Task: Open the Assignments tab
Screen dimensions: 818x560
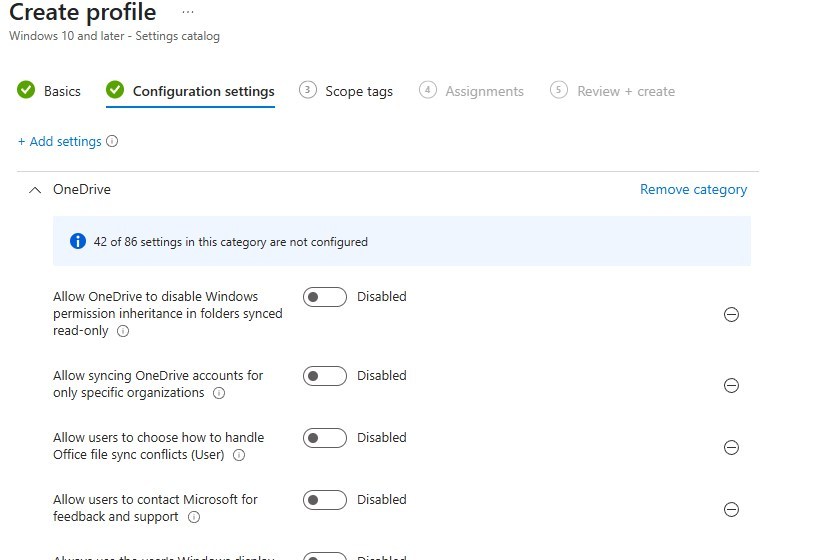Action: pos(484,91)
